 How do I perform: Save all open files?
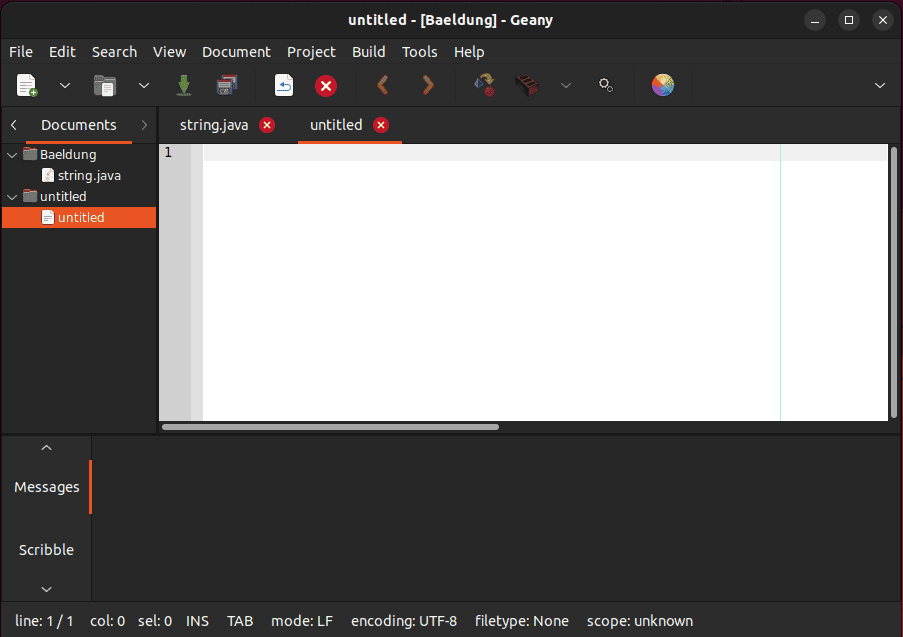pyautogui.click(x=227, y=86)
